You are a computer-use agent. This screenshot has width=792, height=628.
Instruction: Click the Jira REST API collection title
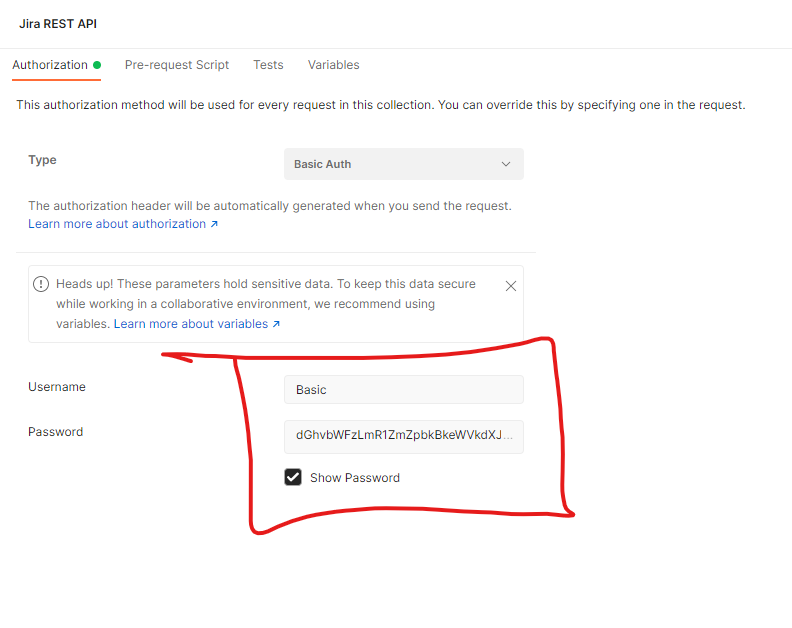(x=58, y=24)
